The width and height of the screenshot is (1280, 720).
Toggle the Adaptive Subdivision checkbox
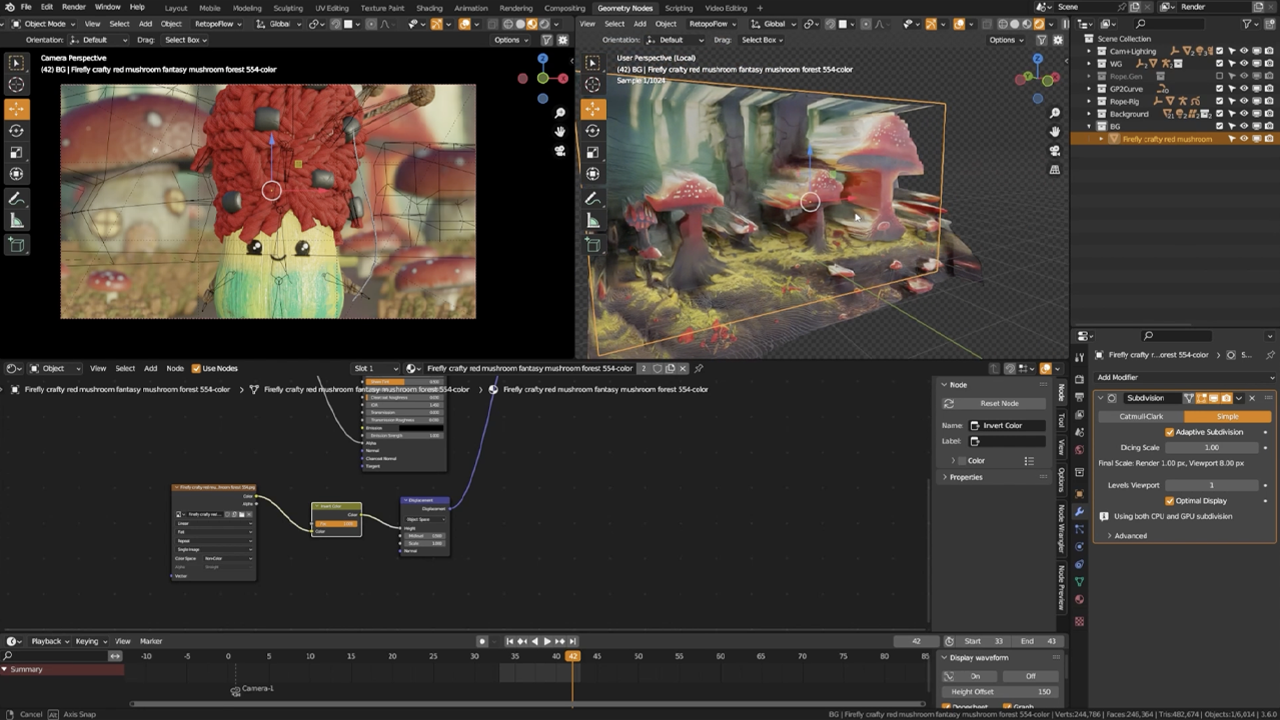1169,432
